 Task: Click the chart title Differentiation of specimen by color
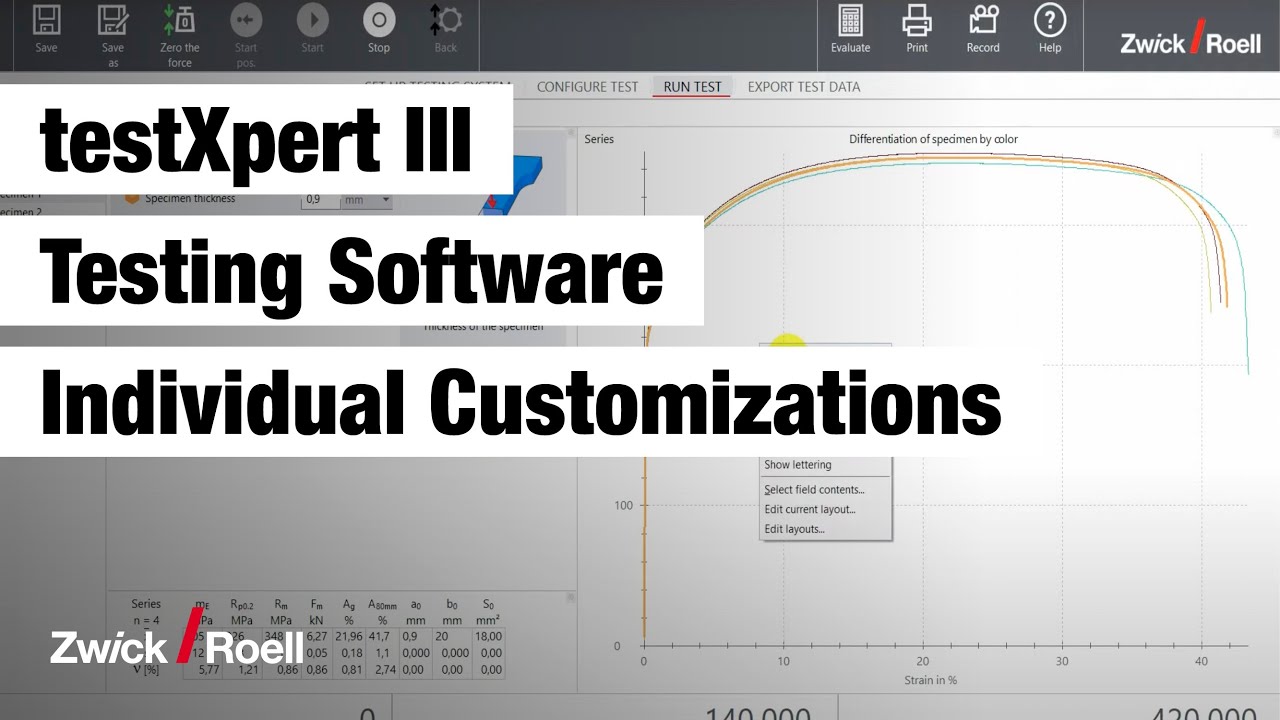[933, 139]
